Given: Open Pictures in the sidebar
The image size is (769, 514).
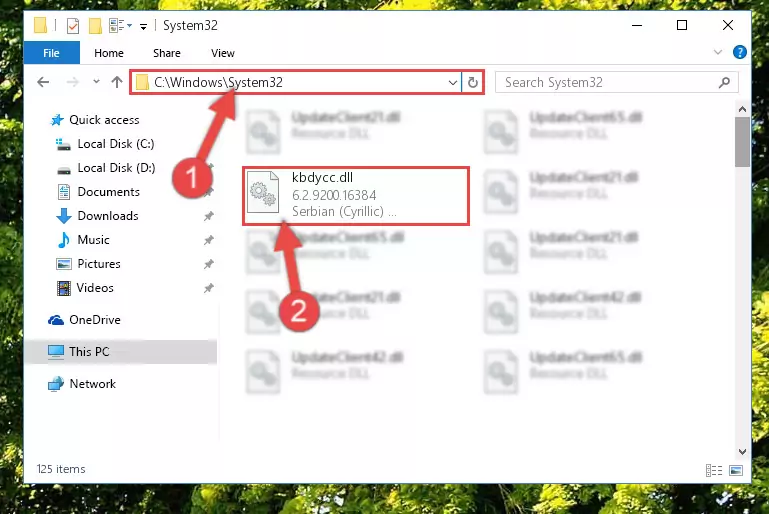Looking at the screenshot, I should 99,264.
